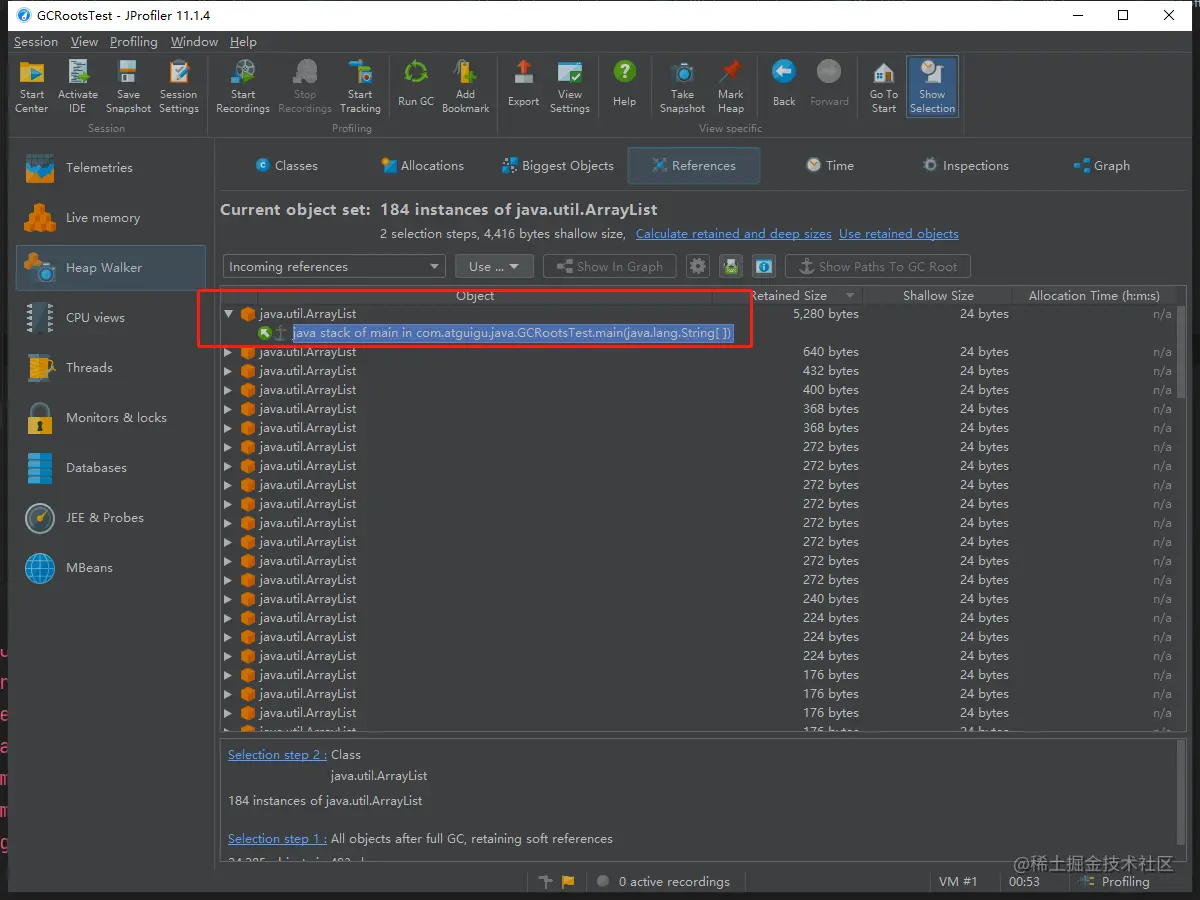Collapse the first java.util.ArrayList row
This screenshot has height=900, width=1200.
click(229, 314)
